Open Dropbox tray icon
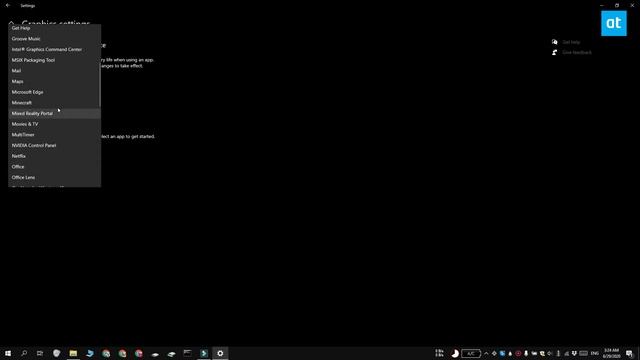Viewport: 640px width, 360px height. (x=574, y=353)
